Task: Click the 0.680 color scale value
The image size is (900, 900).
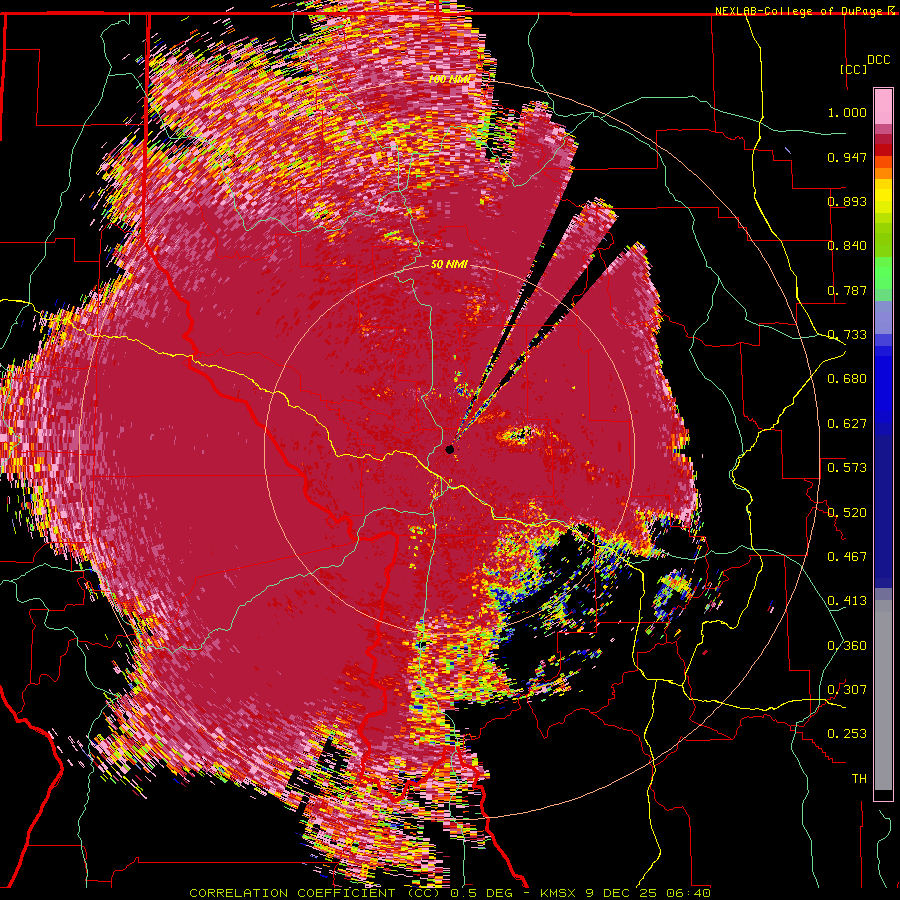Action: [x=847, y=379]
